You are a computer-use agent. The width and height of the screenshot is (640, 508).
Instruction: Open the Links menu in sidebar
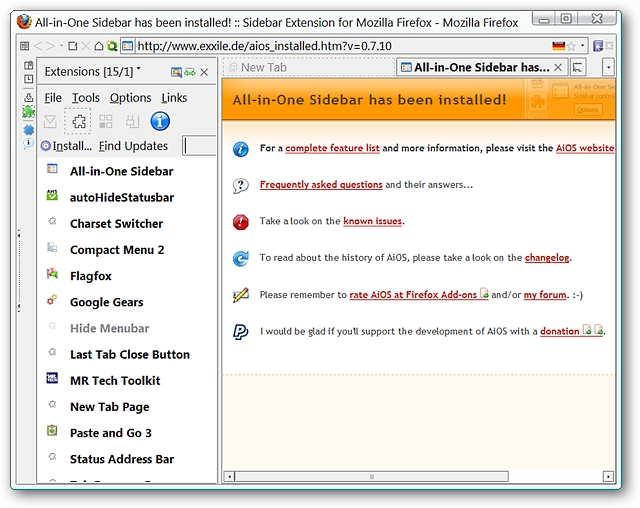point(174,98)
